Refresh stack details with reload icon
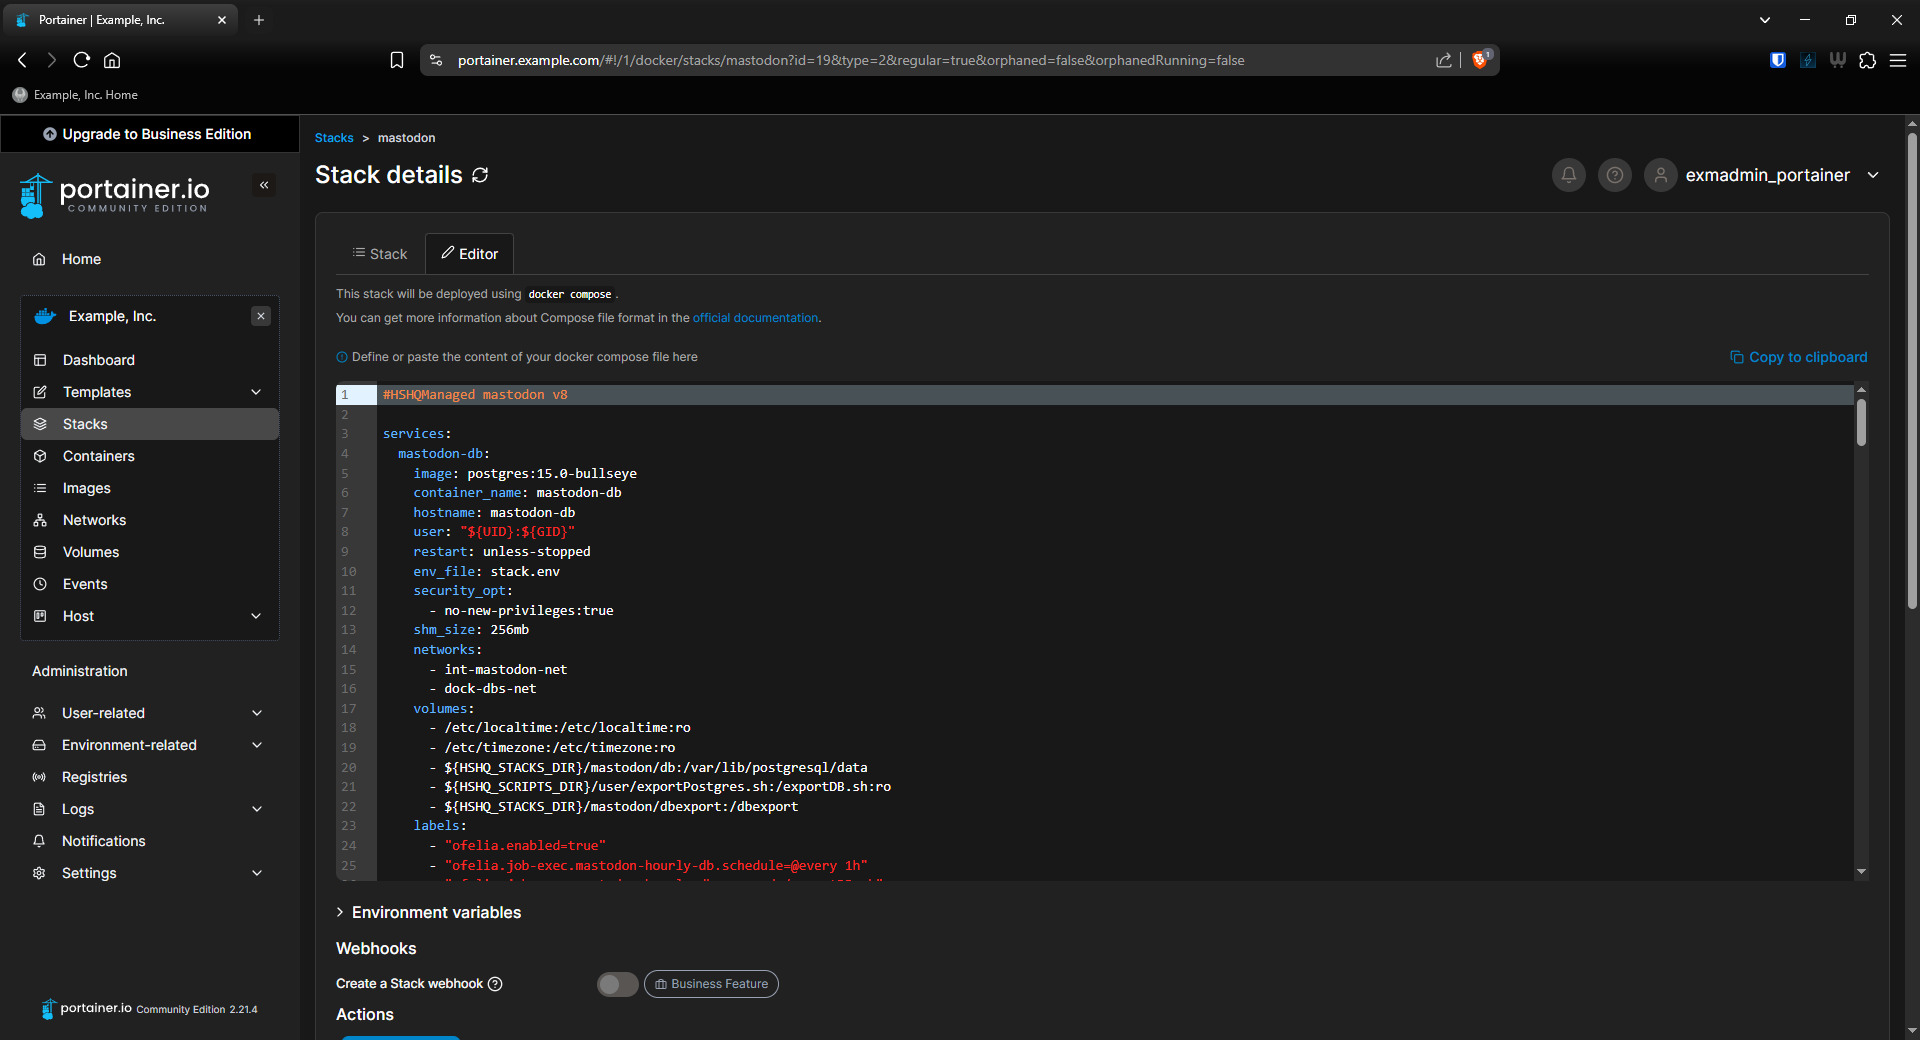The height and width of the screenshot is (1040, 1920). coord(480,175)
